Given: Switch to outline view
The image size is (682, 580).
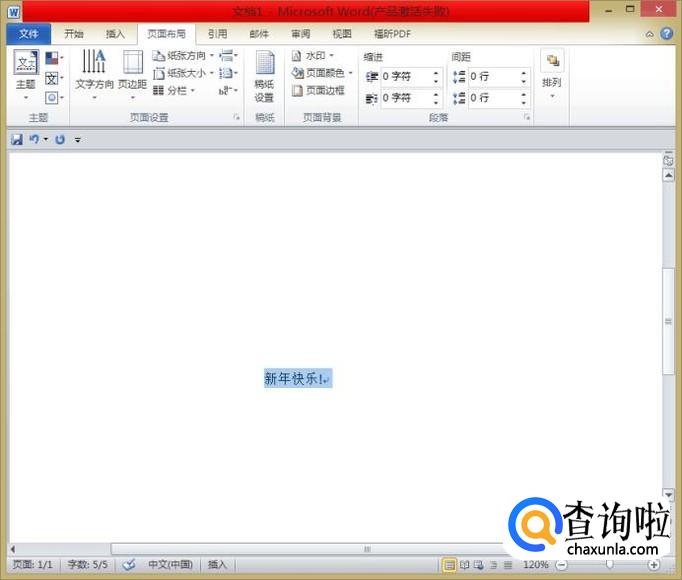Looking at the screenshot, I should [493, 565].
